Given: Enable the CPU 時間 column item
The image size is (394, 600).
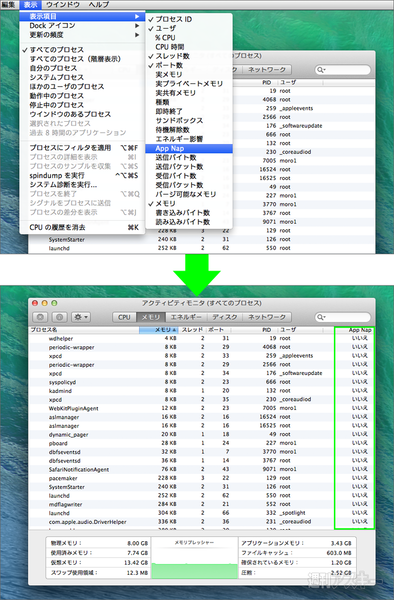Looking at the screenshot, I should click(189, 47).
